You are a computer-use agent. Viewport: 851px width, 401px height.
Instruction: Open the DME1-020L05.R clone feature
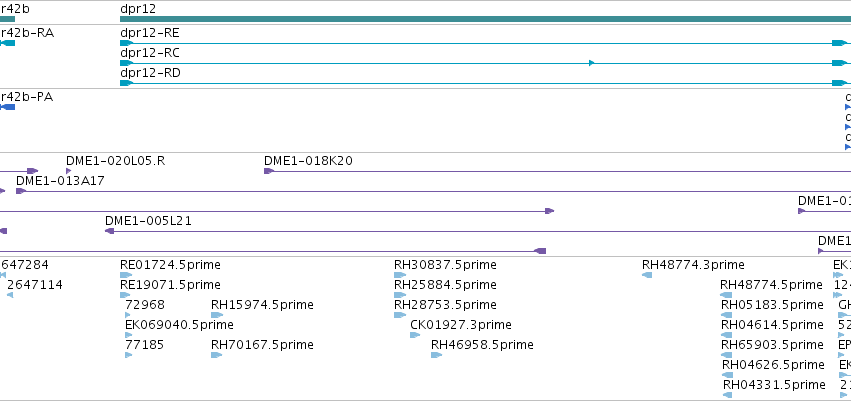[116, 161]
